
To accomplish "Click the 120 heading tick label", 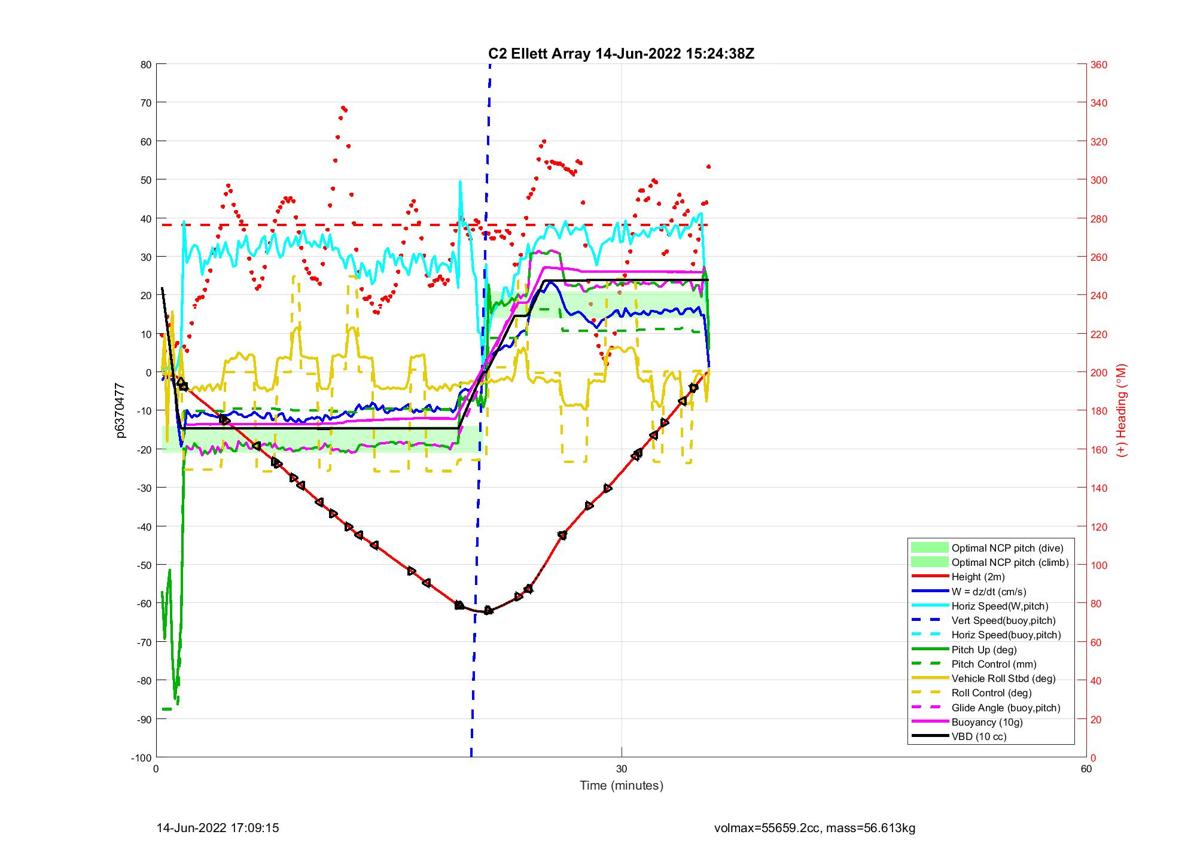I will click(x=1099, y=527).
